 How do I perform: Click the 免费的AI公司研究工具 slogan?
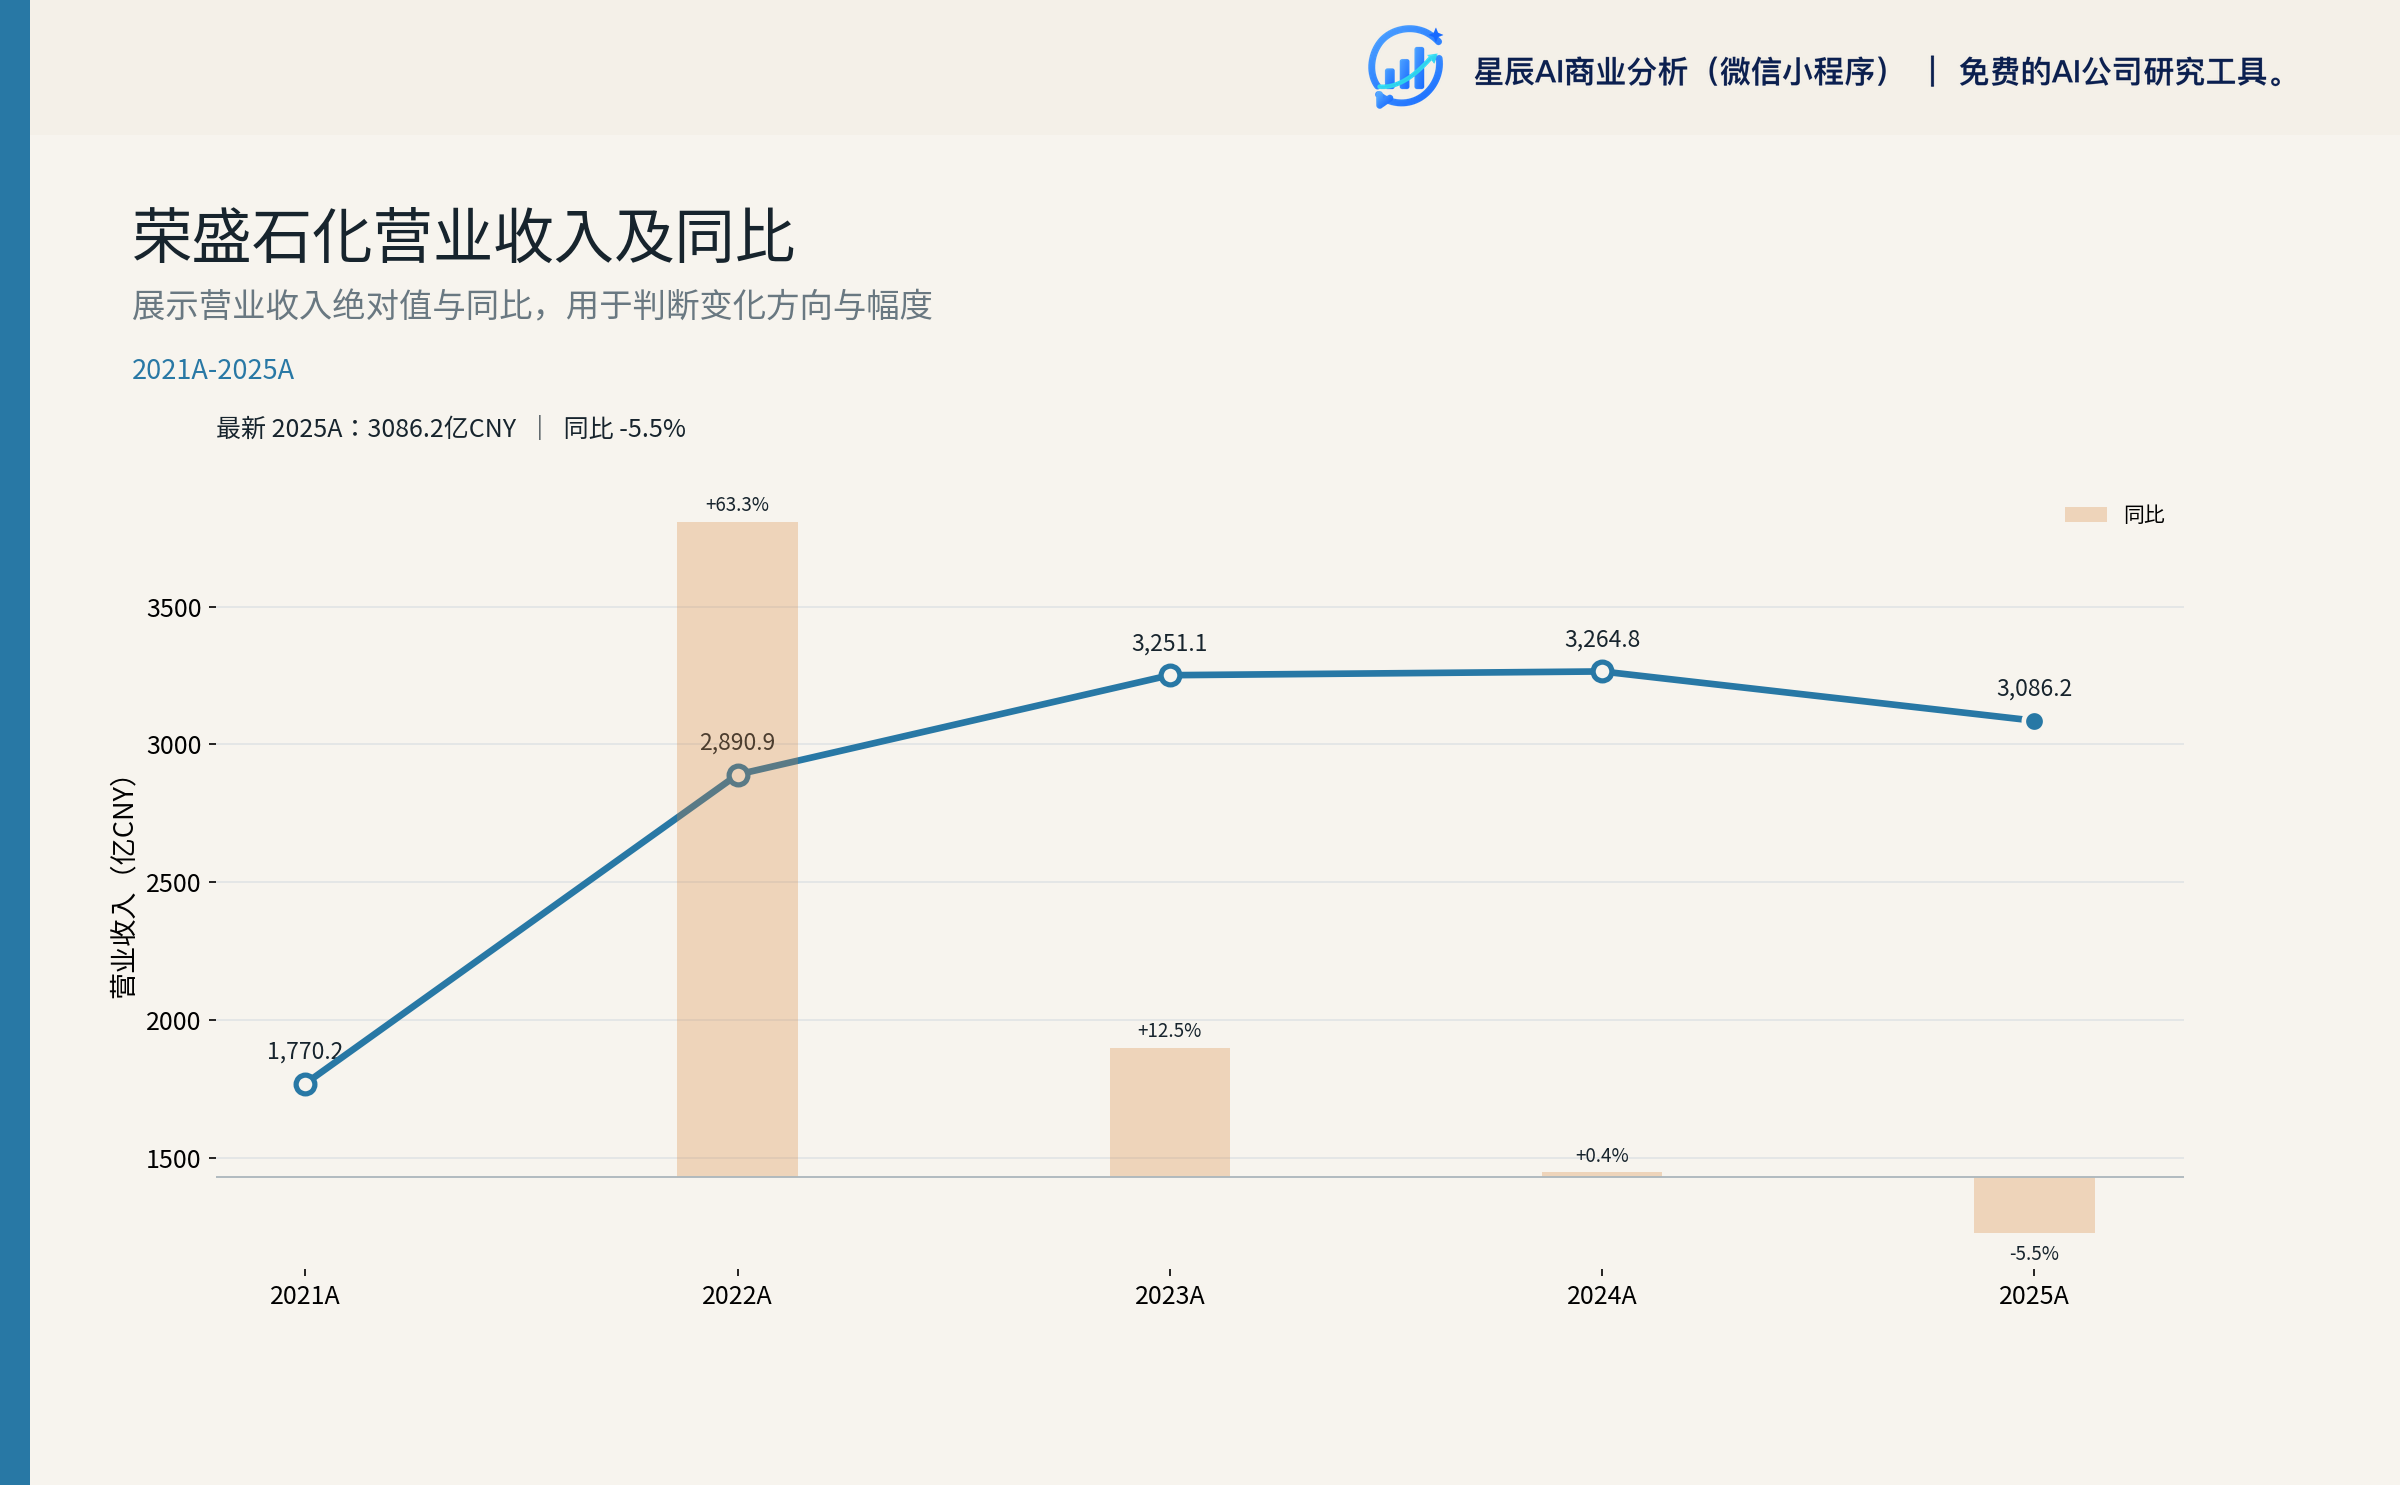tap(2124, 72)
